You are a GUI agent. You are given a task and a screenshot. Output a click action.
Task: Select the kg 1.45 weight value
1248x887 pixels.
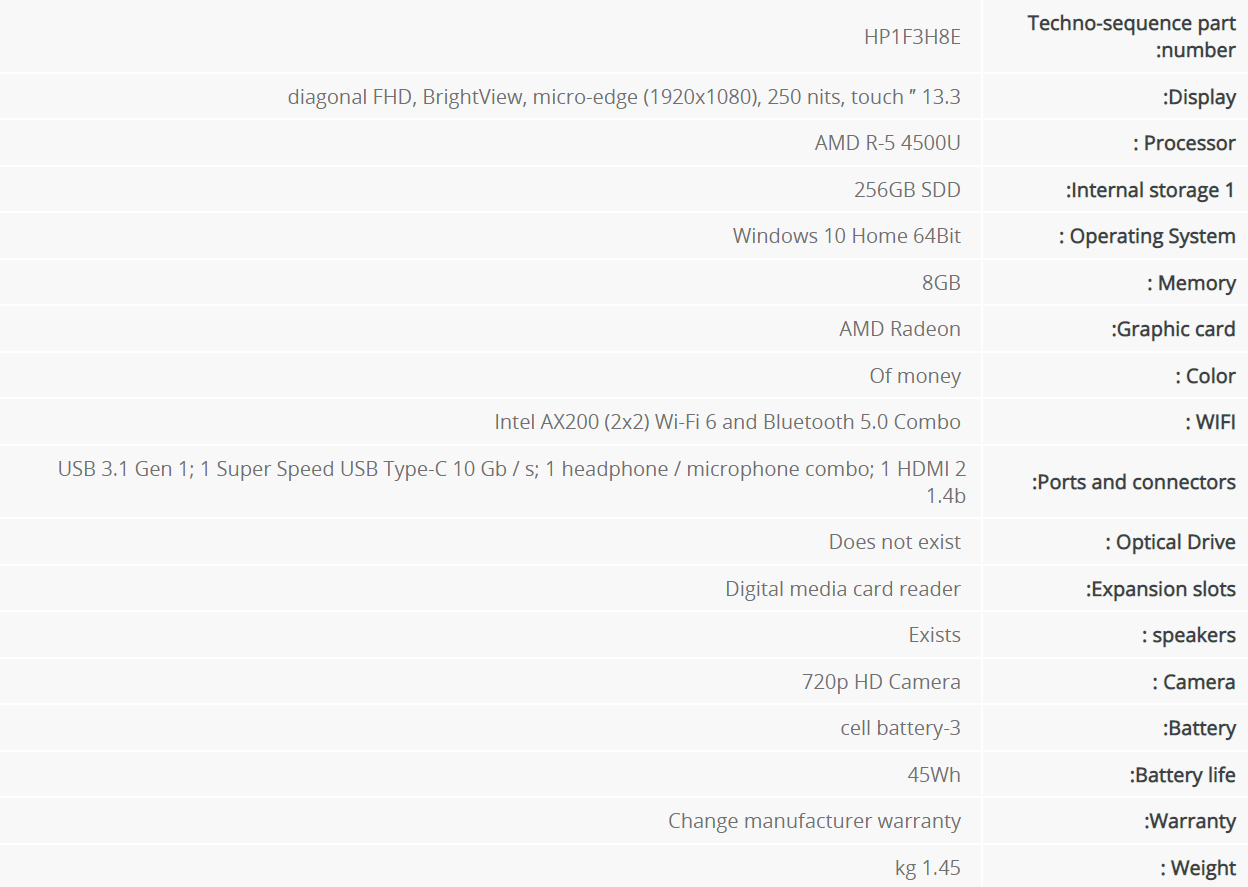[928, 868]
